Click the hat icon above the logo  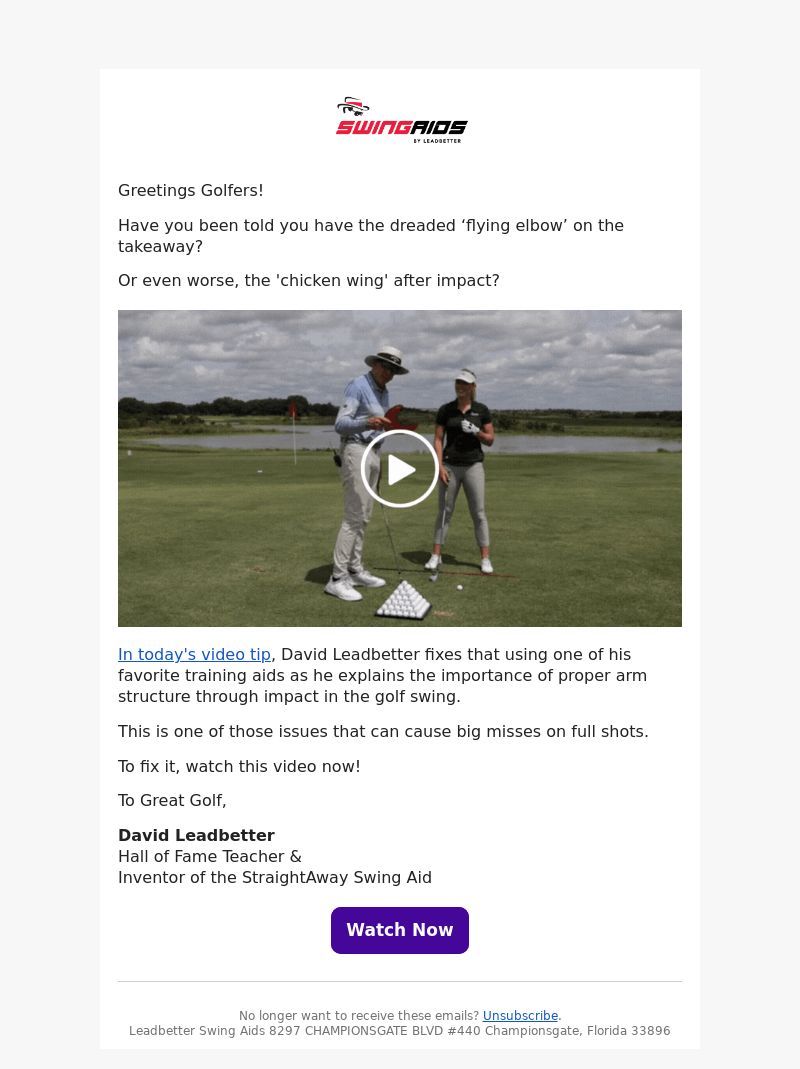353,106
